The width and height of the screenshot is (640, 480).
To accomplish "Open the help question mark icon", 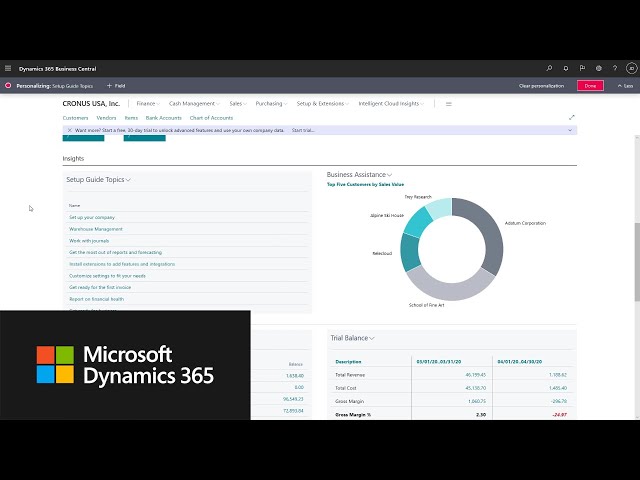I will 615,68.
